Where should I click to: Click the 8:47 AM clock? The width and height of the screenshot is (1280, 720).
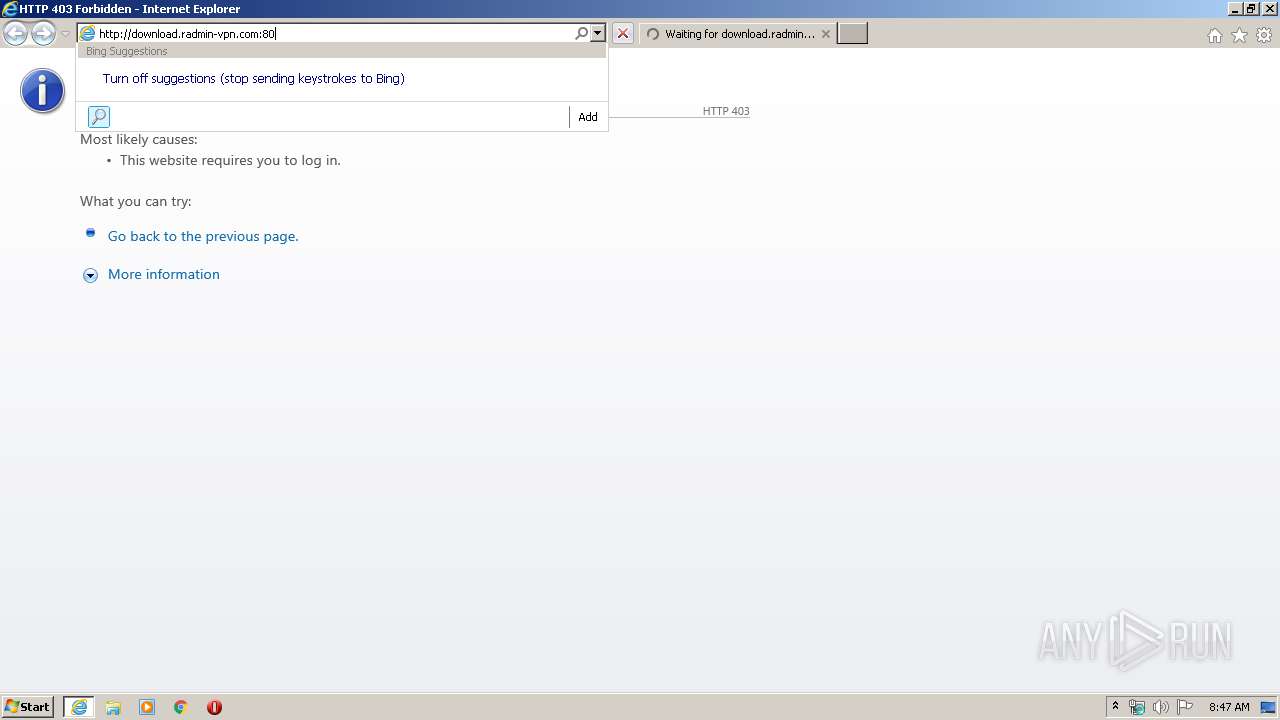tap(1229, 707)
